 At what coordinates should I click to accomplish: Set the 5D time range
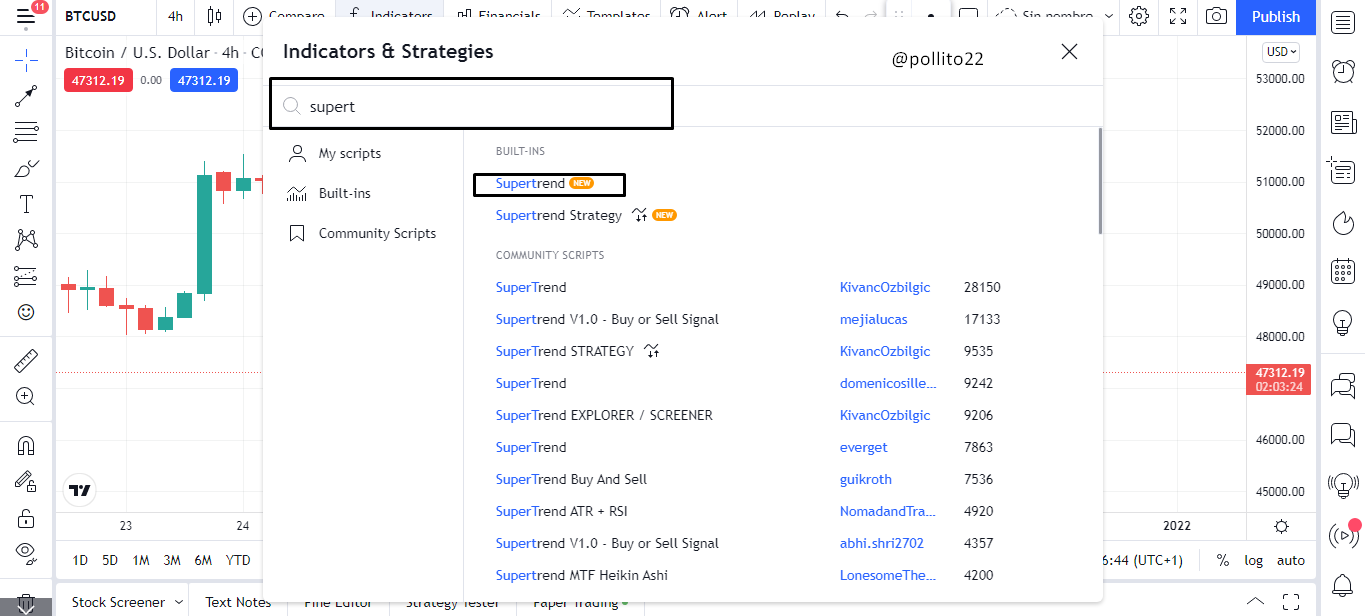click(110, 560)
